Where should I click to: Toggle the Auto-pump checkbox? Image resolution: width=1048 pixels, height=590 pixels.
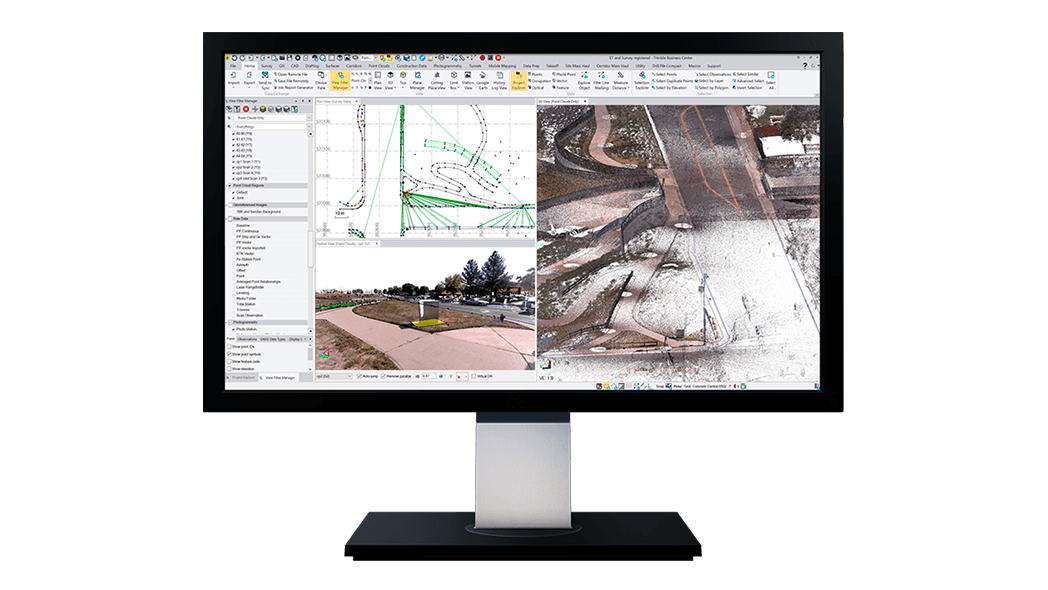tap(359, 376)
